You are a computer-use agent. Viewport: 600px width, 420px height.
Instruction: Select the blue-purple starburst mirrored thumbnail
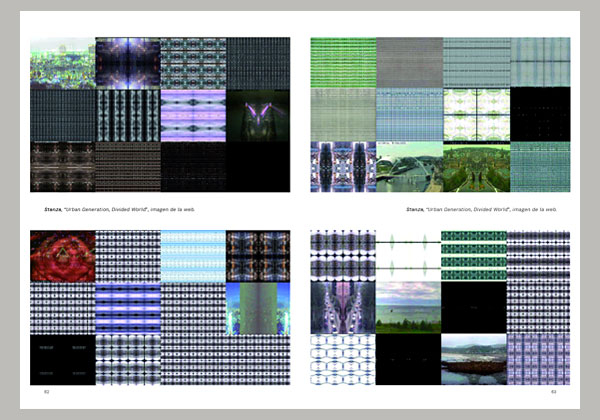127,63
